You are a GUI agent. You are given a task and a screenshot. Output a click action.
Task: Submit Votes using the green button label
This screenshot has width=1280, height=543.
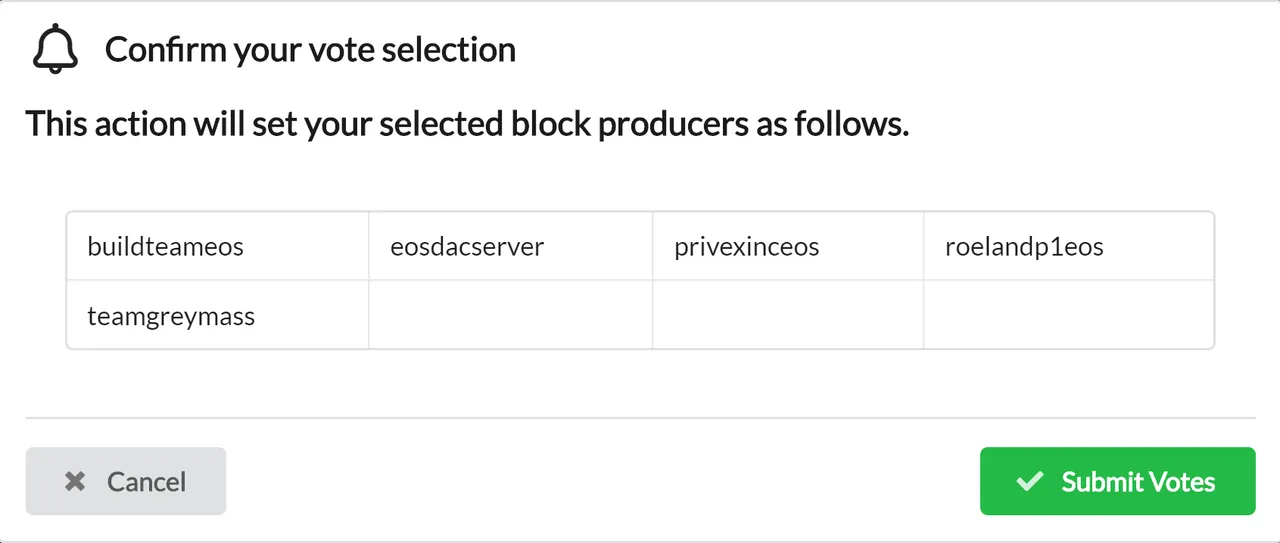[x=1138, y=482]
